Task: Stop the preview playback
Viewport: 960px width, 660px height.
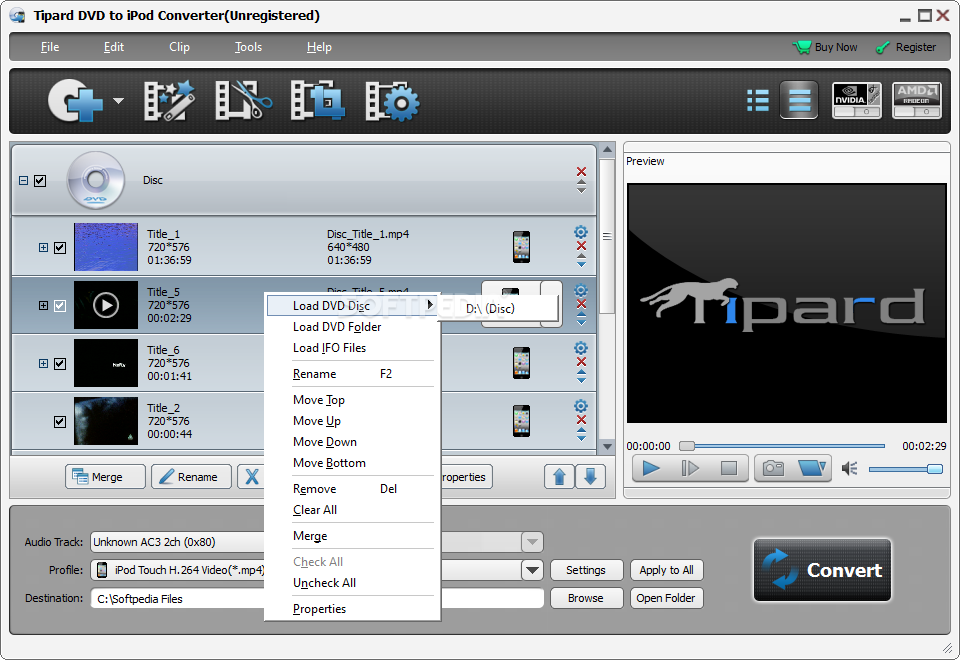Action: pos(729,469)
